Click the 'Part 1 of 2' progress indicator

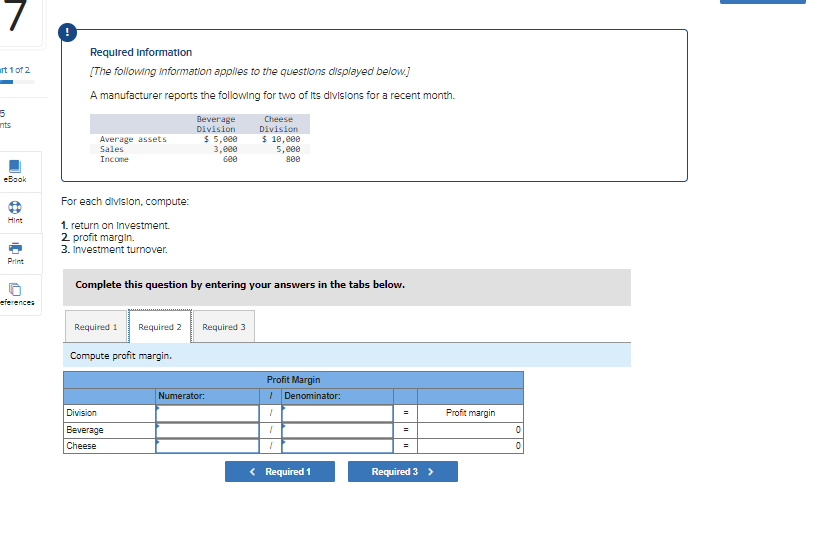pos(15,70)
